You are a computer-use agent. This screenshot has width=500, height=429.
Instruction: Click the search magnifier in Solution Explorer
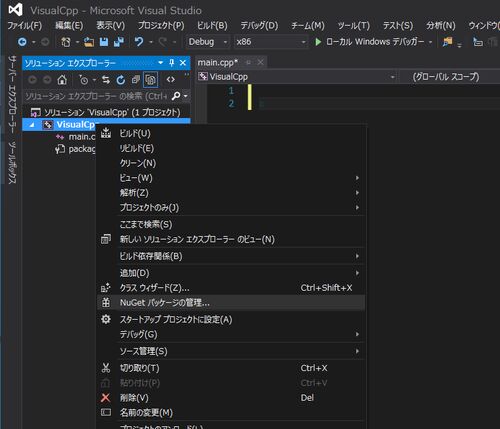(x=176, y=96)
